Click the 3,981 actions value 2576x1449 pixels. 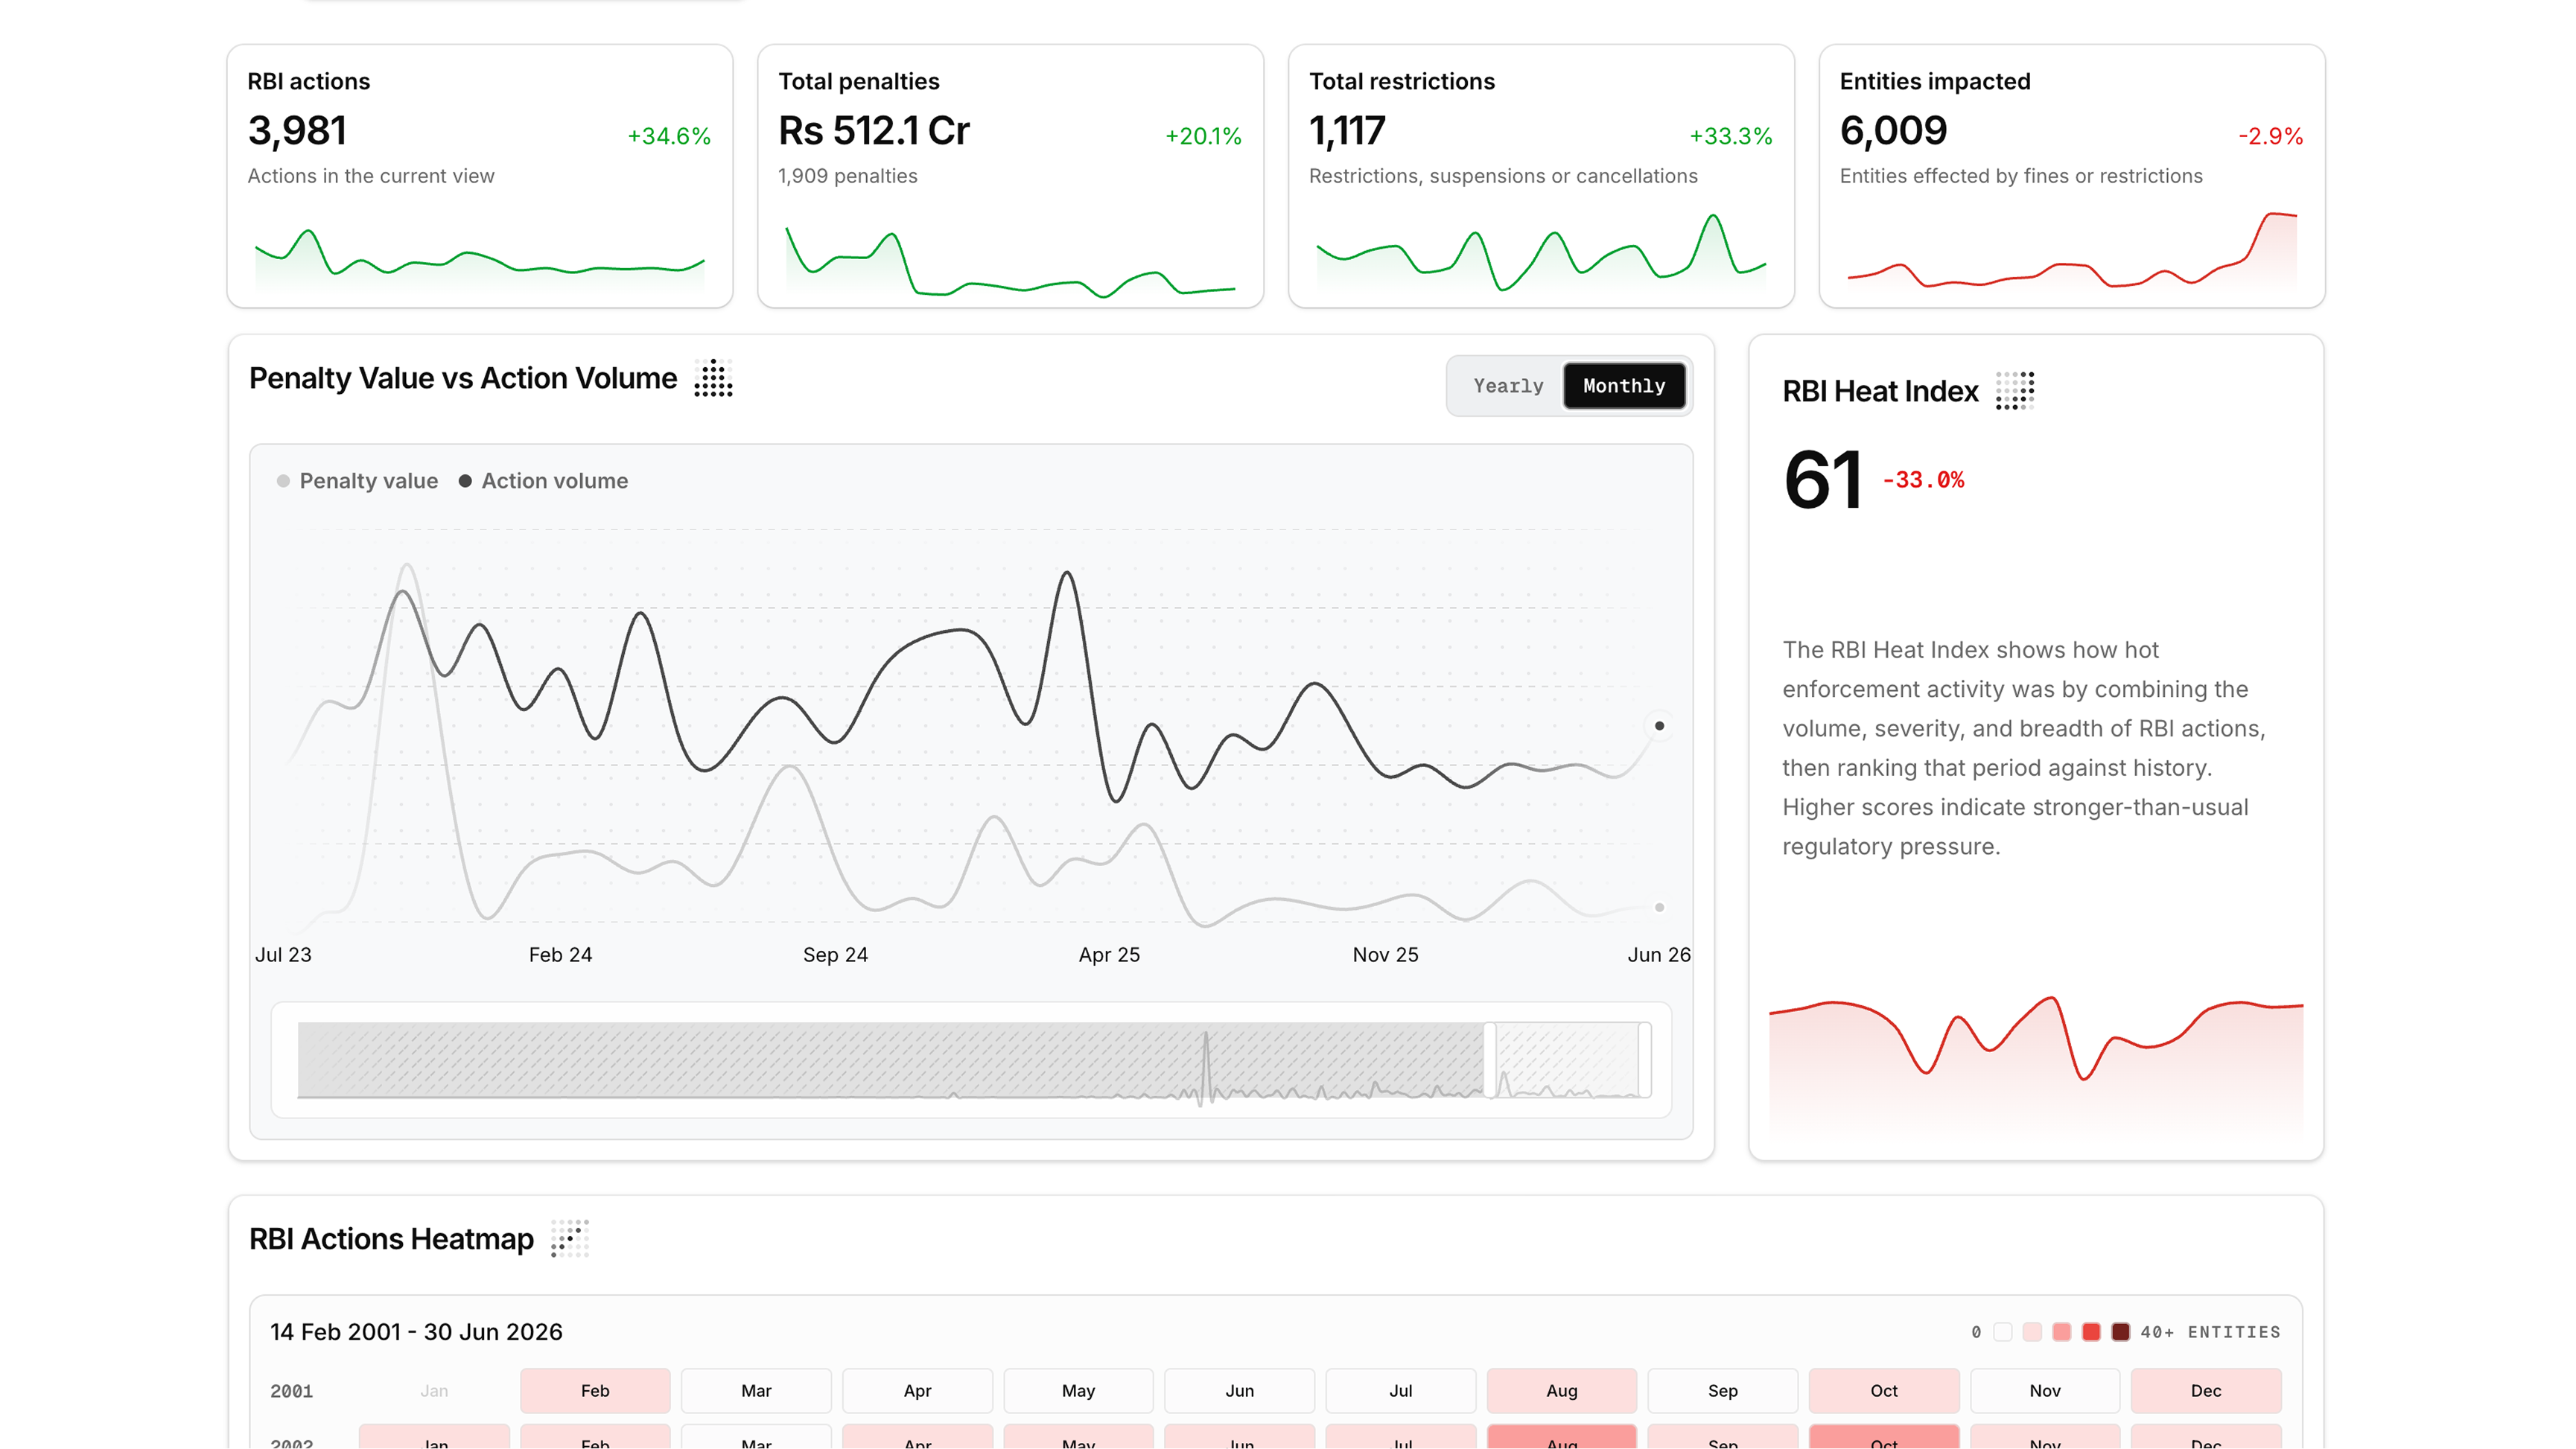(297, 131)
